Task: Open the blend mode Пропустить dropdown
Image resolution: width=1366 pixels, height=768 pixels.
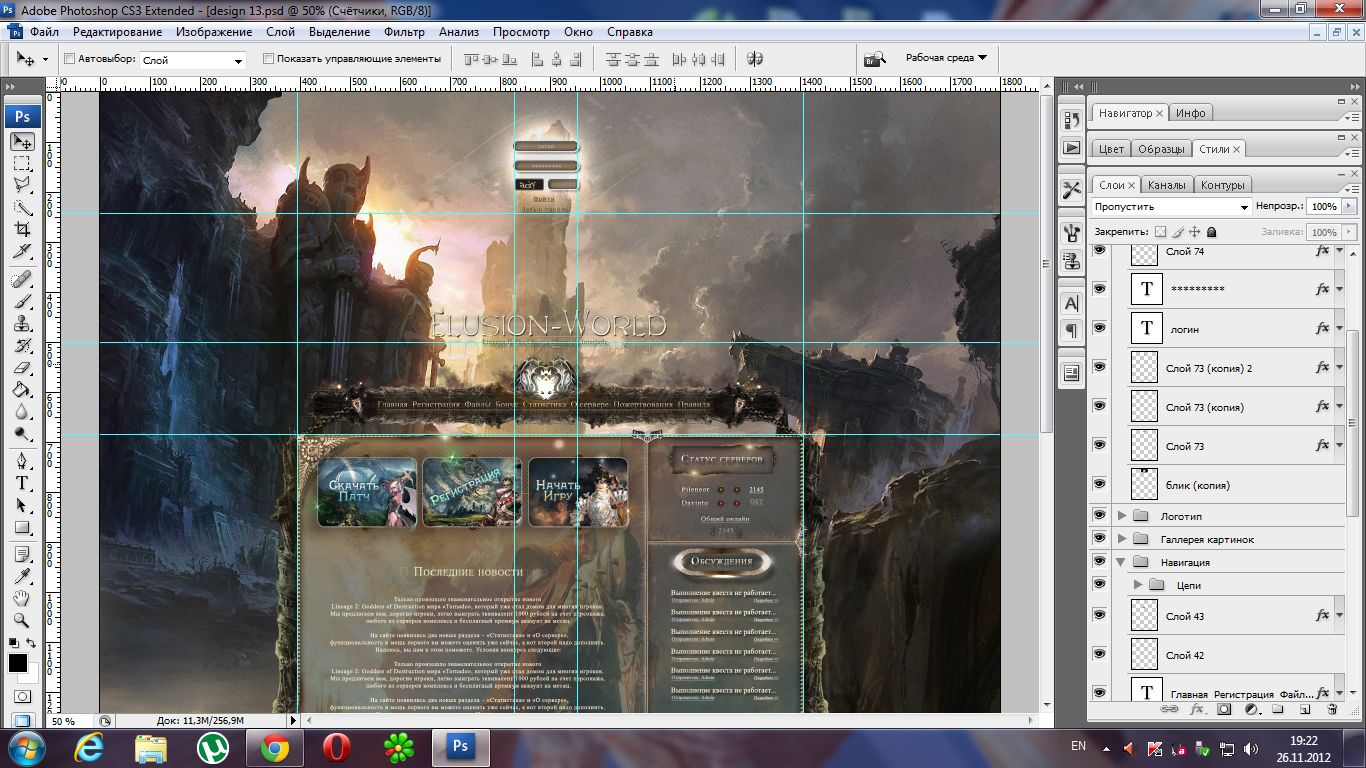Action: click(1172, 207)
